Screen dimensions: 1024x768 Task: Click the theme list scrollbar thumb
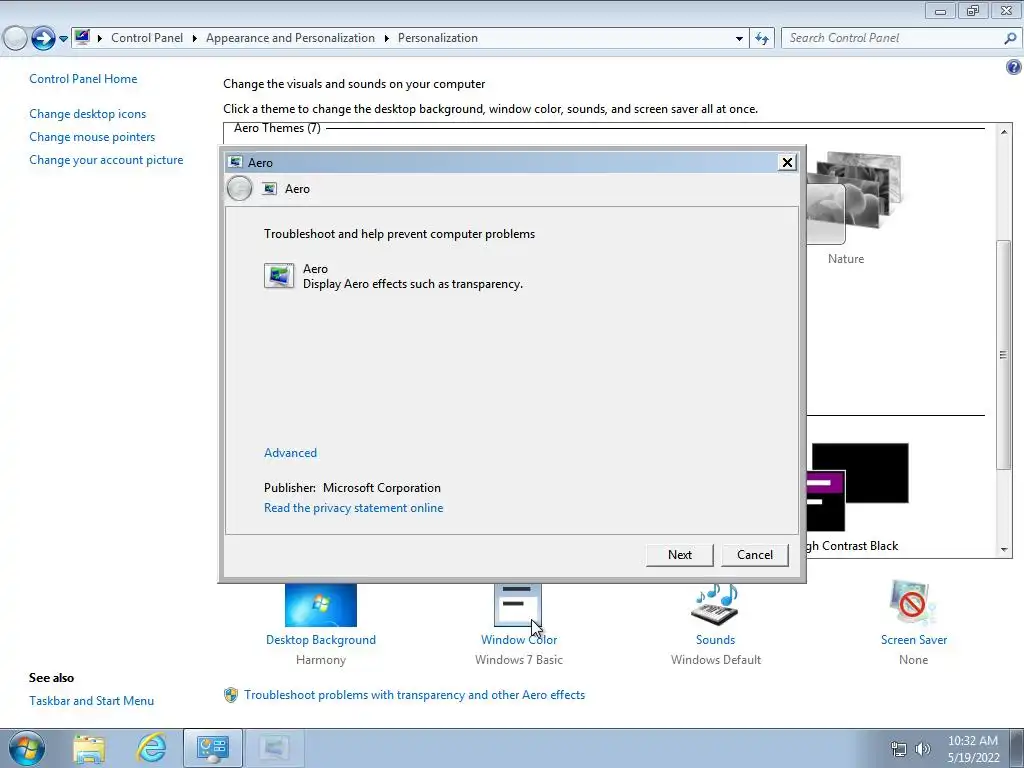(x=1004, y=355)
